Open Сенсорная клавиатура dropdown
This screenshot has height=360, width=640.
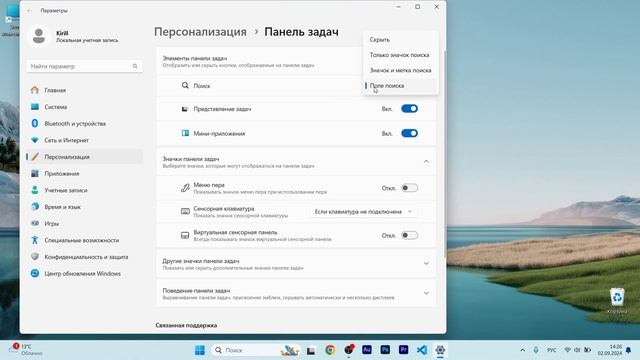click(x=363, y=212)
